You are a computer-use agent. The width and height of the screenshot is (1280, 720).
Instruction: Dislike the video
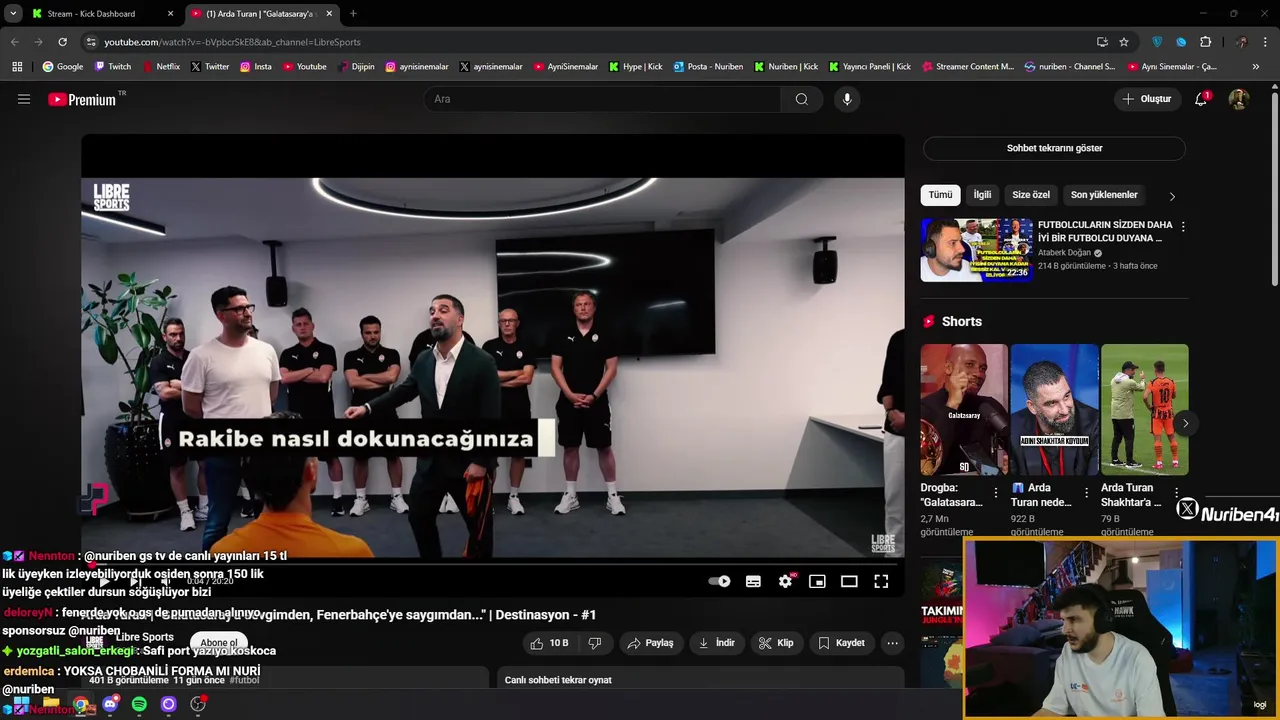point(595,643)
